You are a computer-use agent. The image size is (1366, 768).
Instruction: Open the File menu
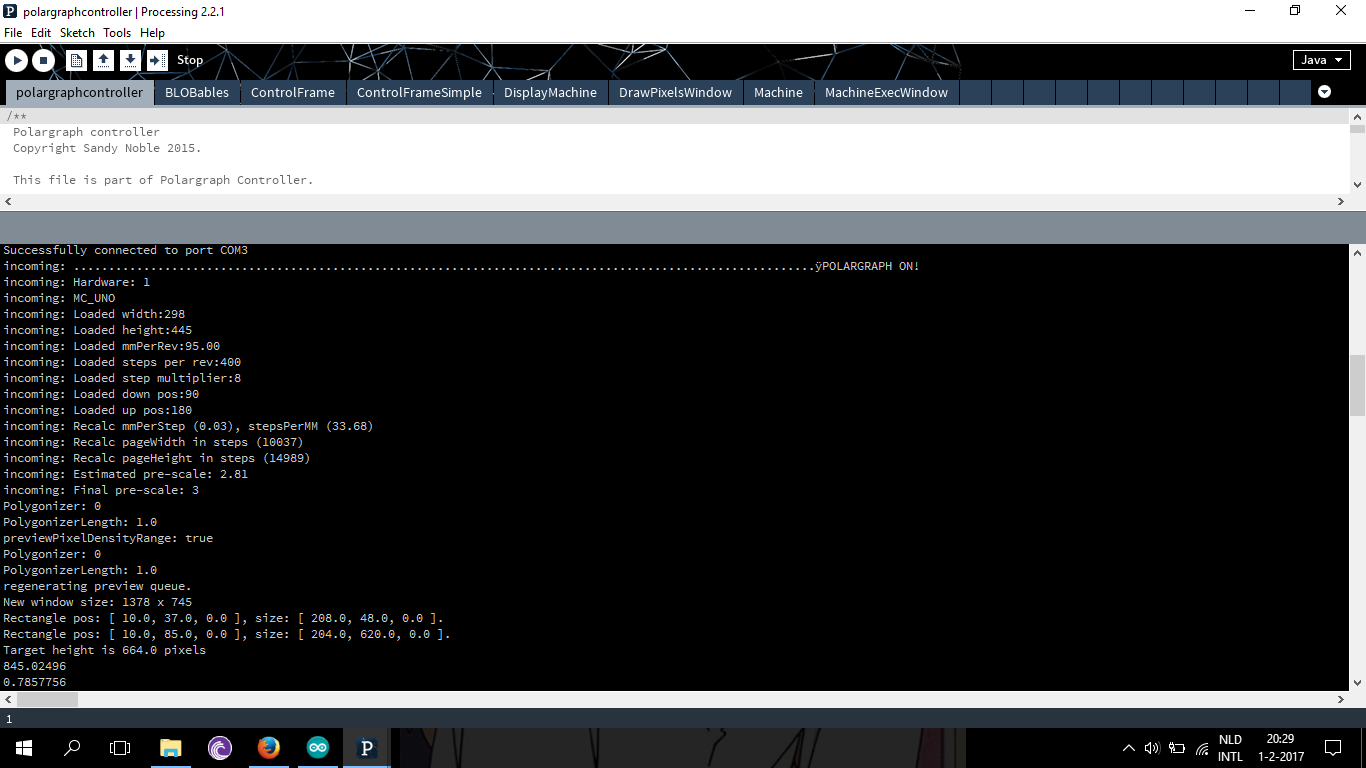click(13, 33)
